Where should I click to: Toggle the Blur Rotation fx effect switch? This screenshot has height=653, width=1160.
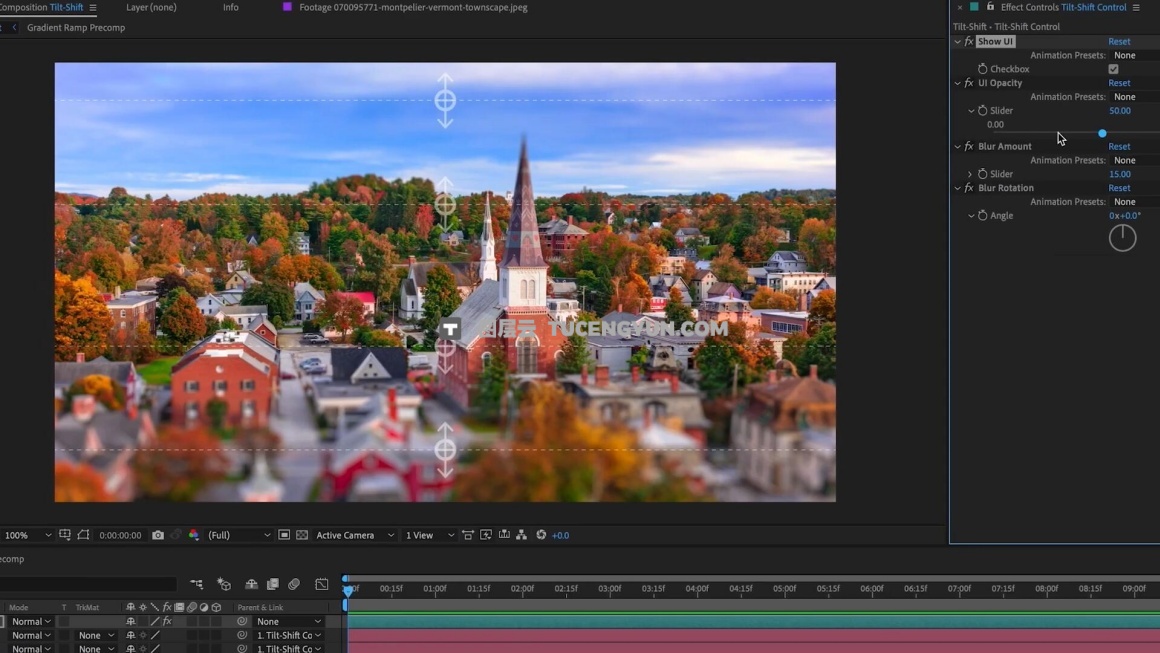click(x=969, y=188)
